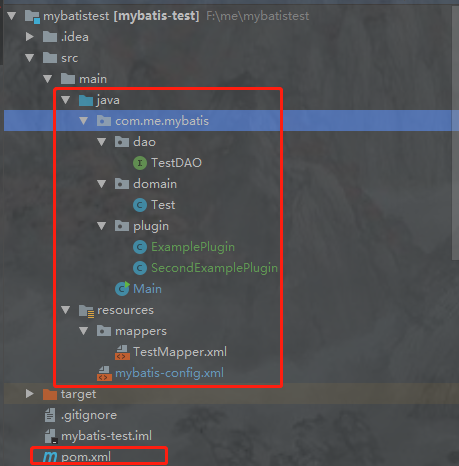
Task: Click the Maven pom.xml icon
Action: click(50, 457)
